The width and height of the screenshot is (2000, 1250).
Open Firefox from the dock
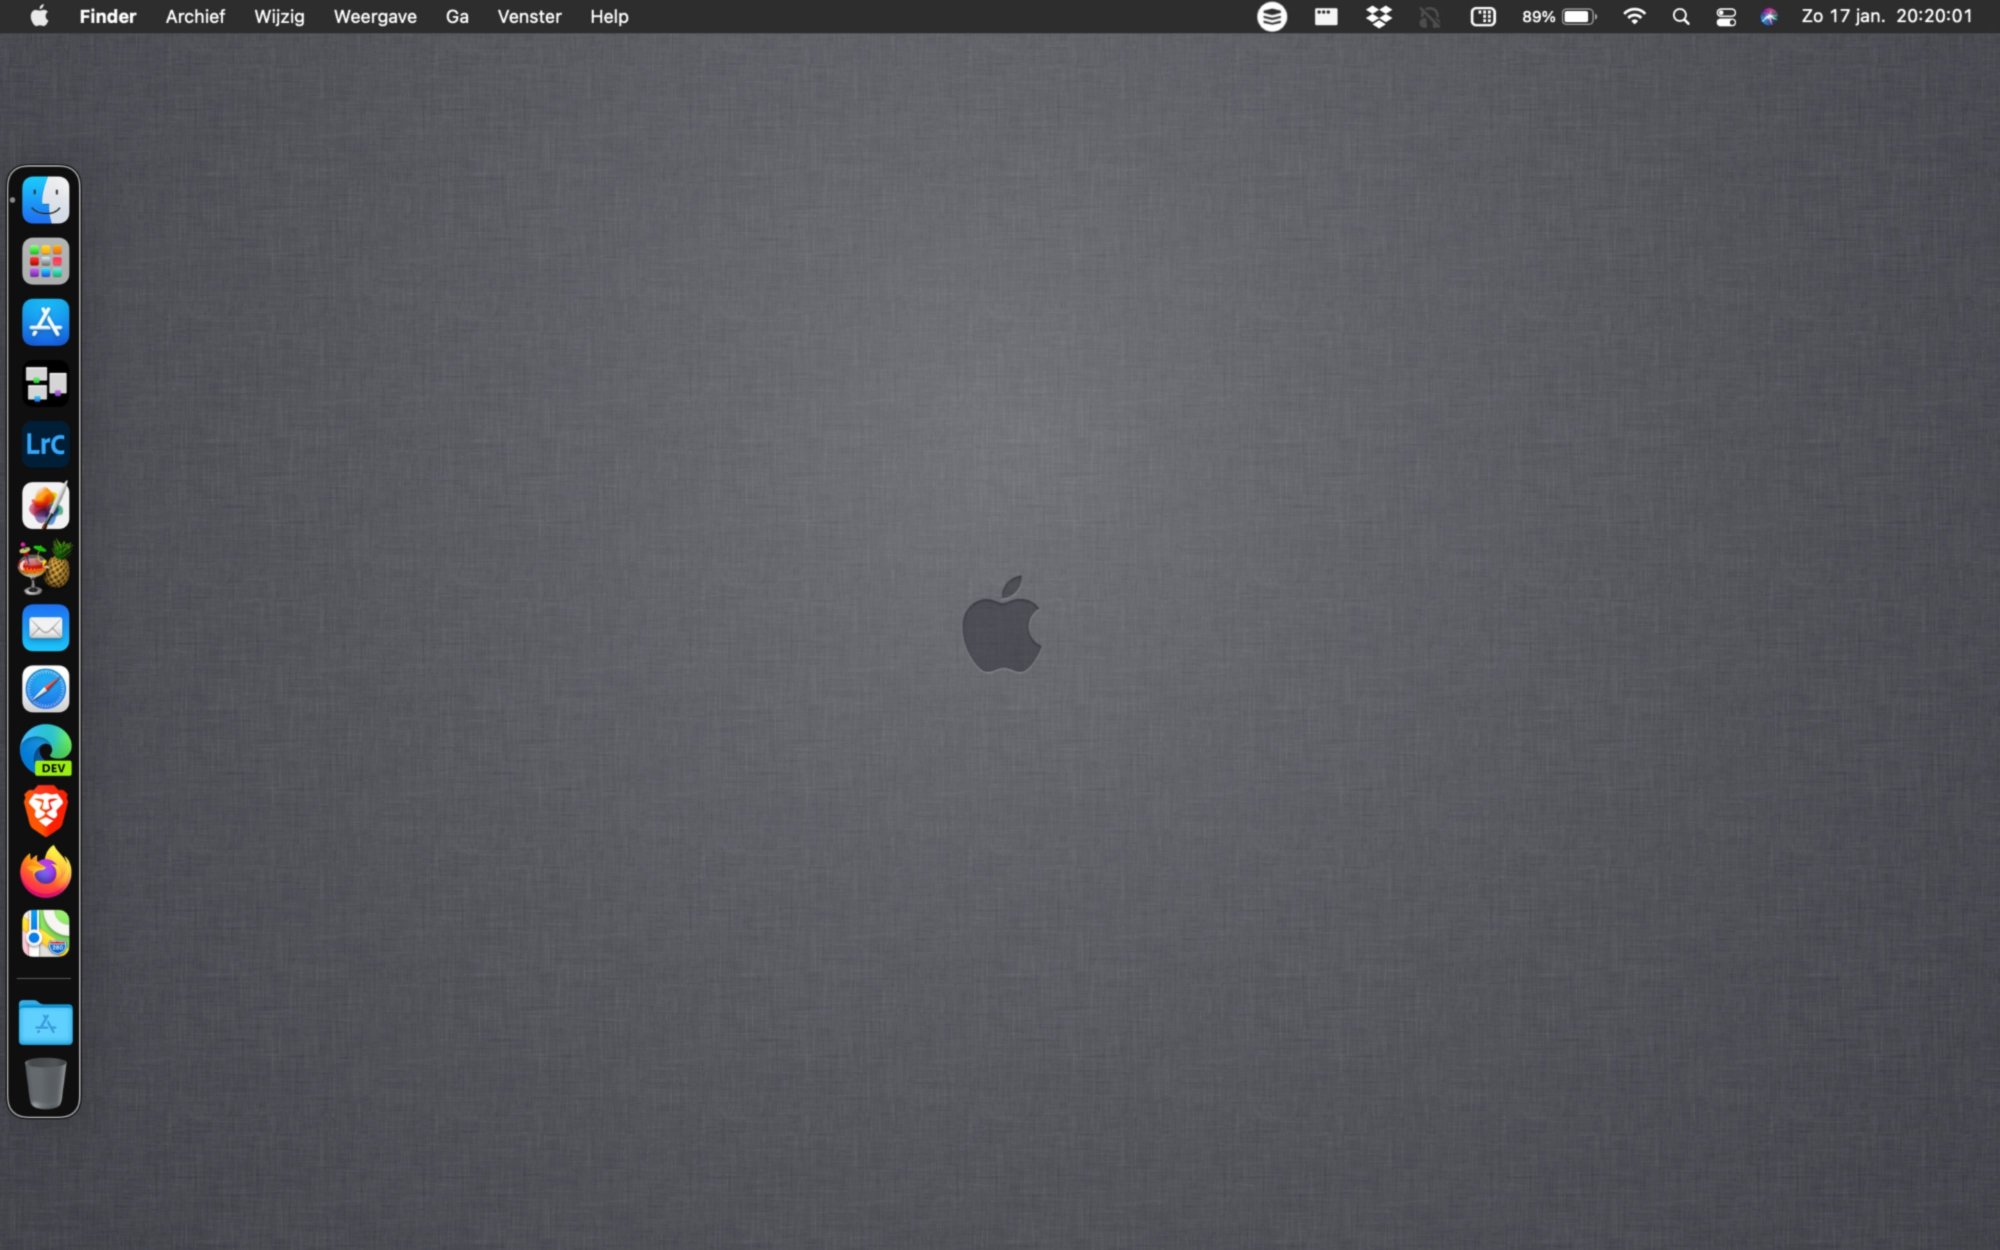45,872
